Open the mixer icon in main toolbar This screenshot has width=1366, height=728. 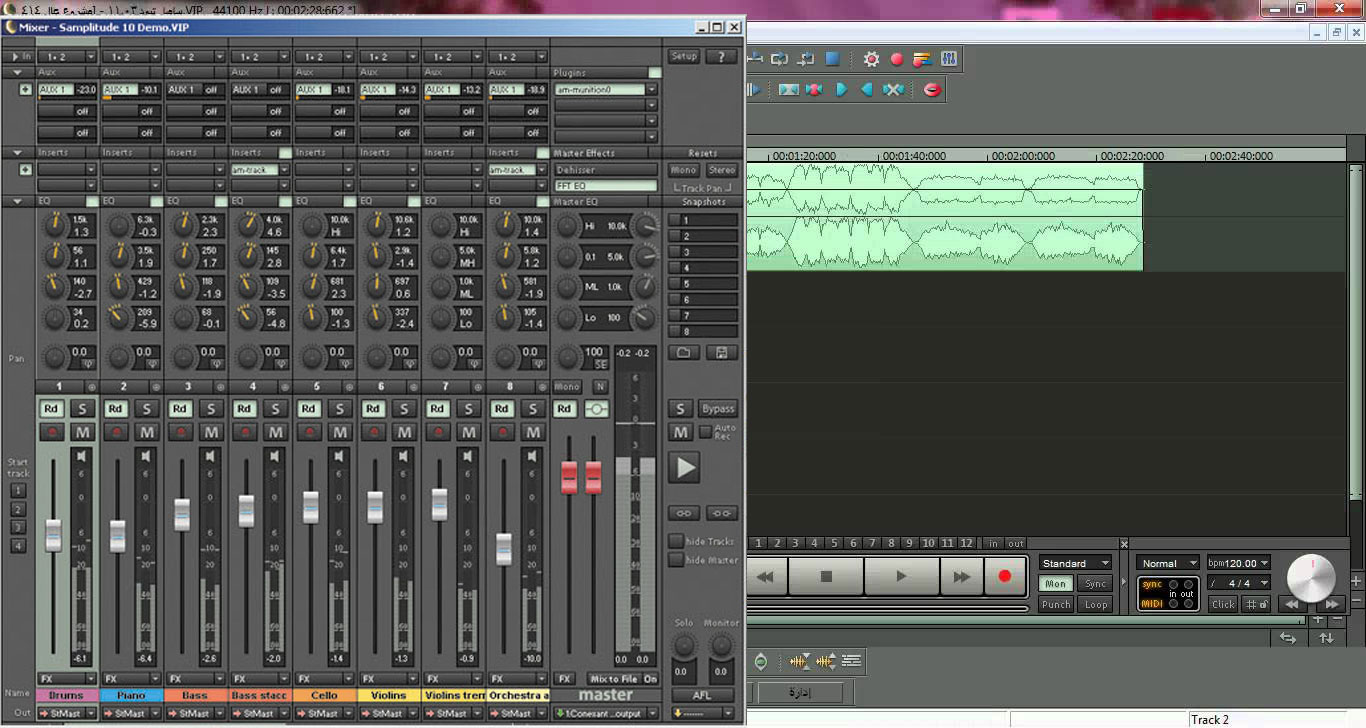949,59
